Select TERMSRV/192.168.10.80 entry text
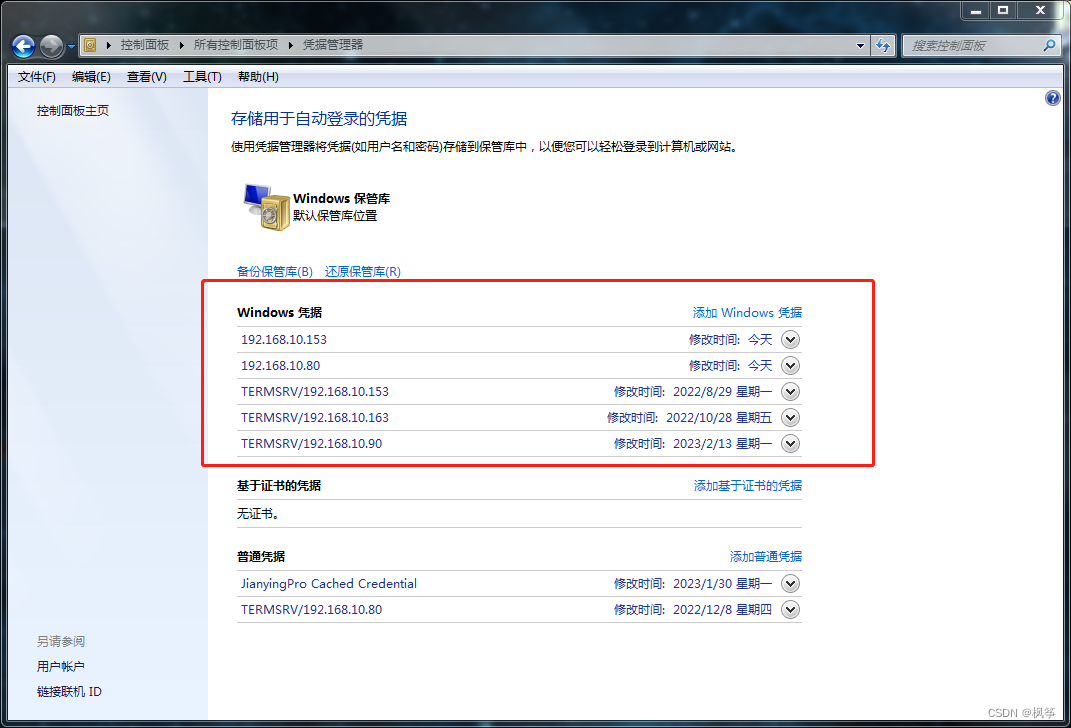 [311, 609]
